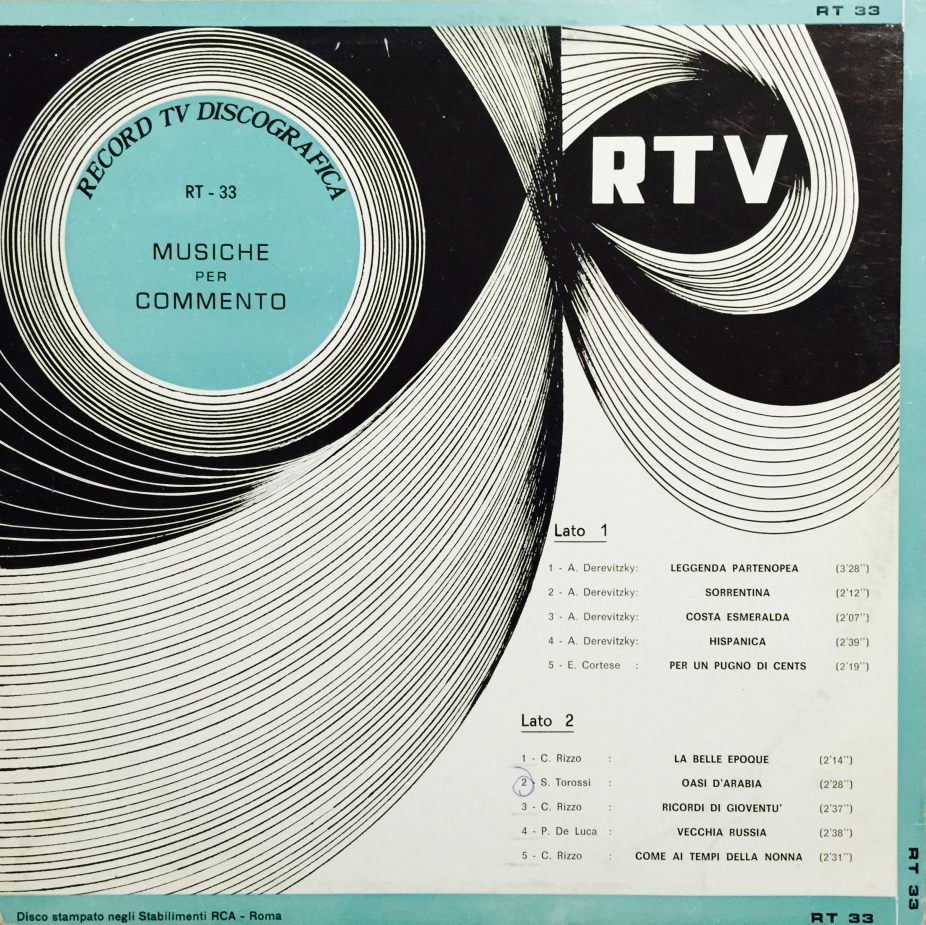
Task: Click the duration (2'19") of Per Un Pugno
Action: coord(852,667)
